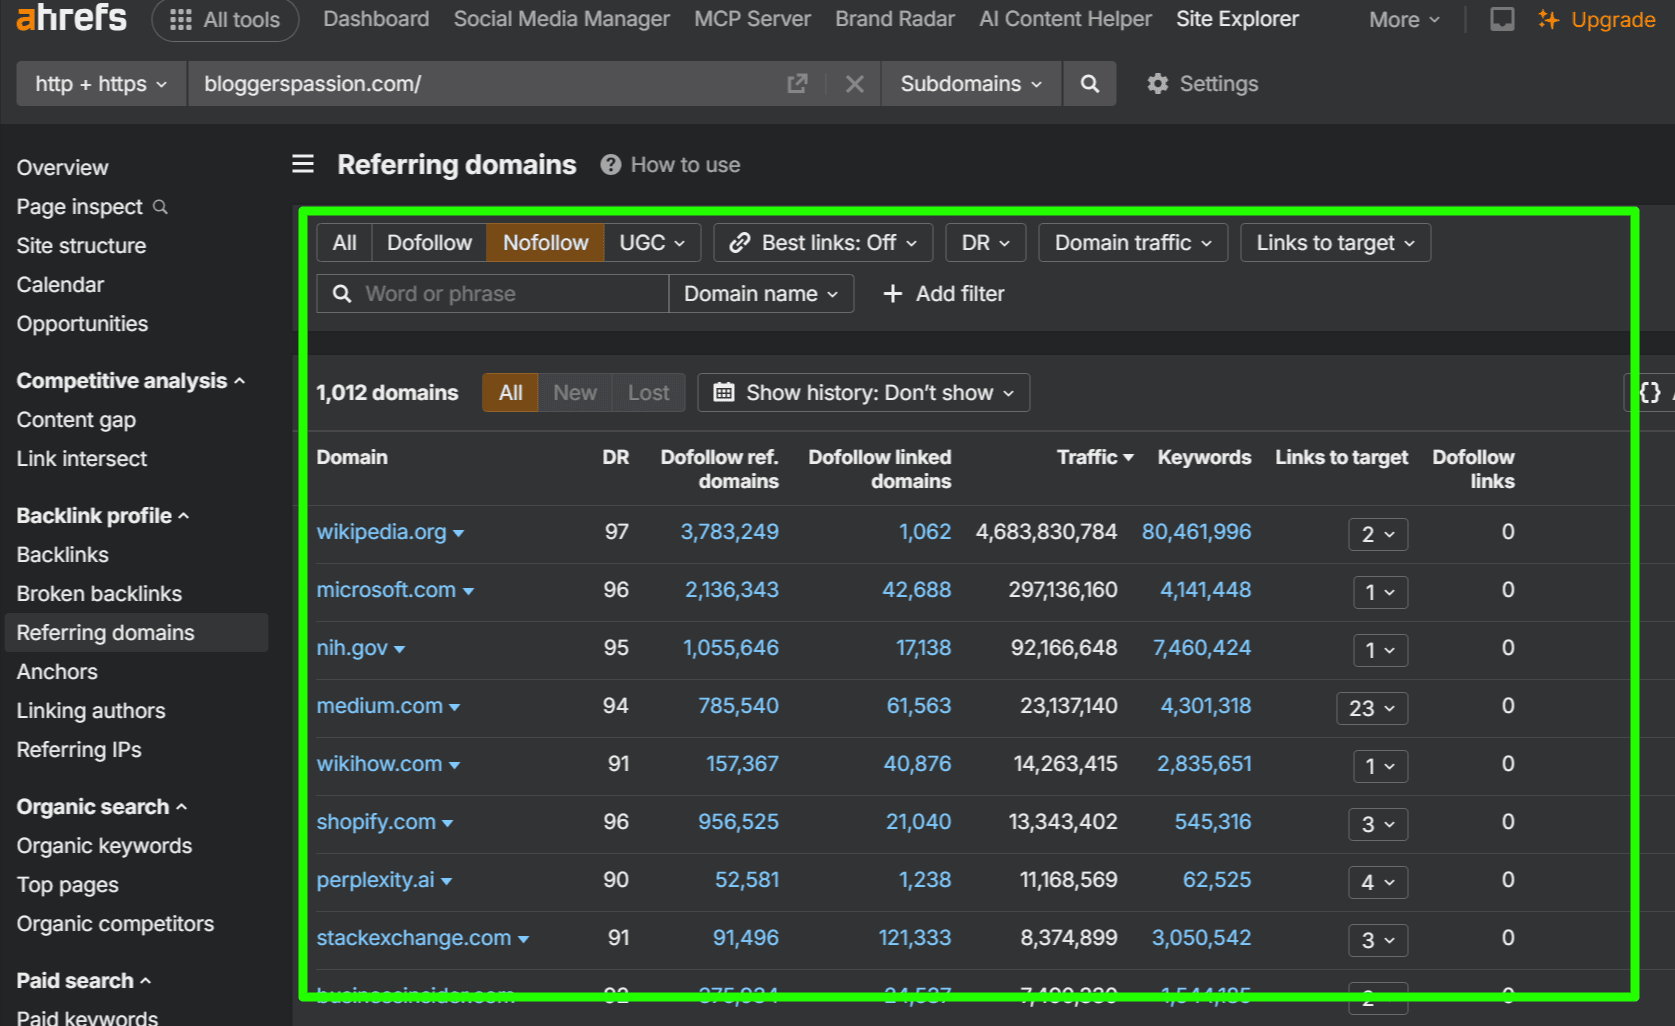Click the search magnifier to run analysis
Image resolution: width=1675 pixels, height=1026 pixels.
point(1089,83)
